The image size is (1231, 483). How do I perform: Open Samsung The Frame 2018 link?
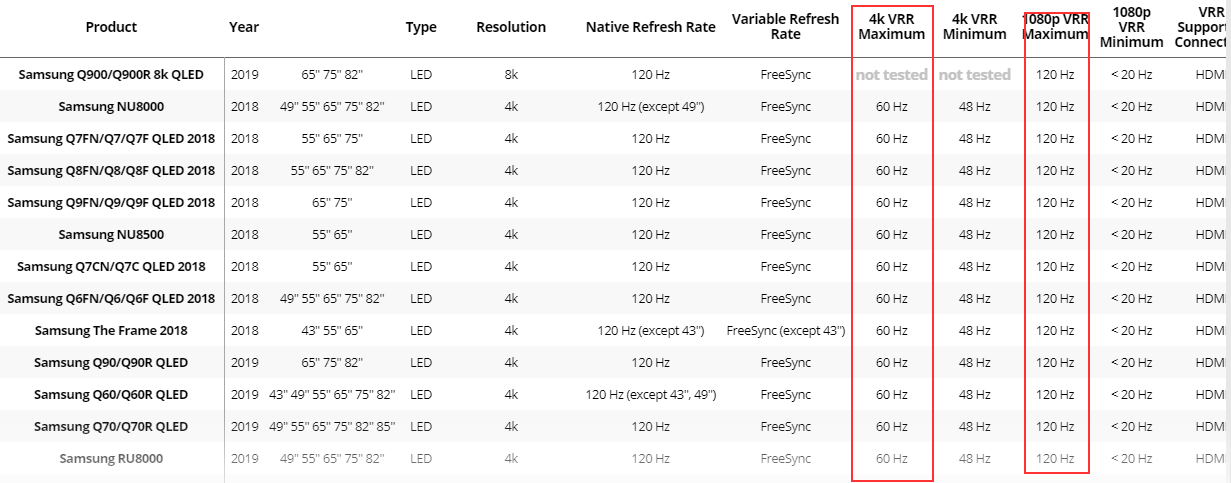(x=111, y=330)
